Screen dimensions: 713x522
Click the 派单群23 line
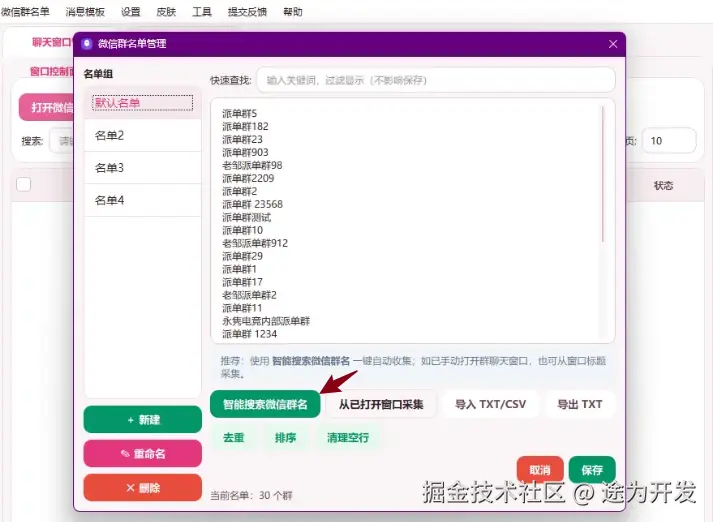(242, 139)
